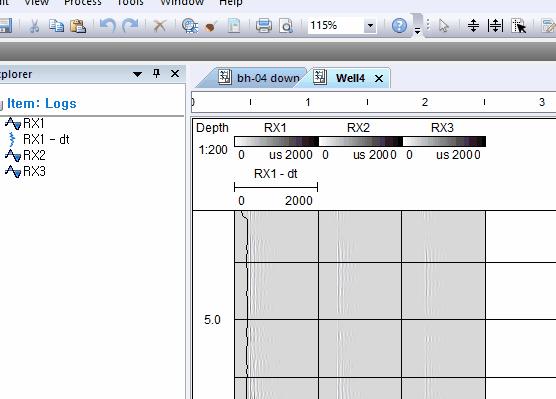Click the Print Preview magnifier icon
Image resolution: width=556 pixels, height=399 pixels.
click(286, 26)
